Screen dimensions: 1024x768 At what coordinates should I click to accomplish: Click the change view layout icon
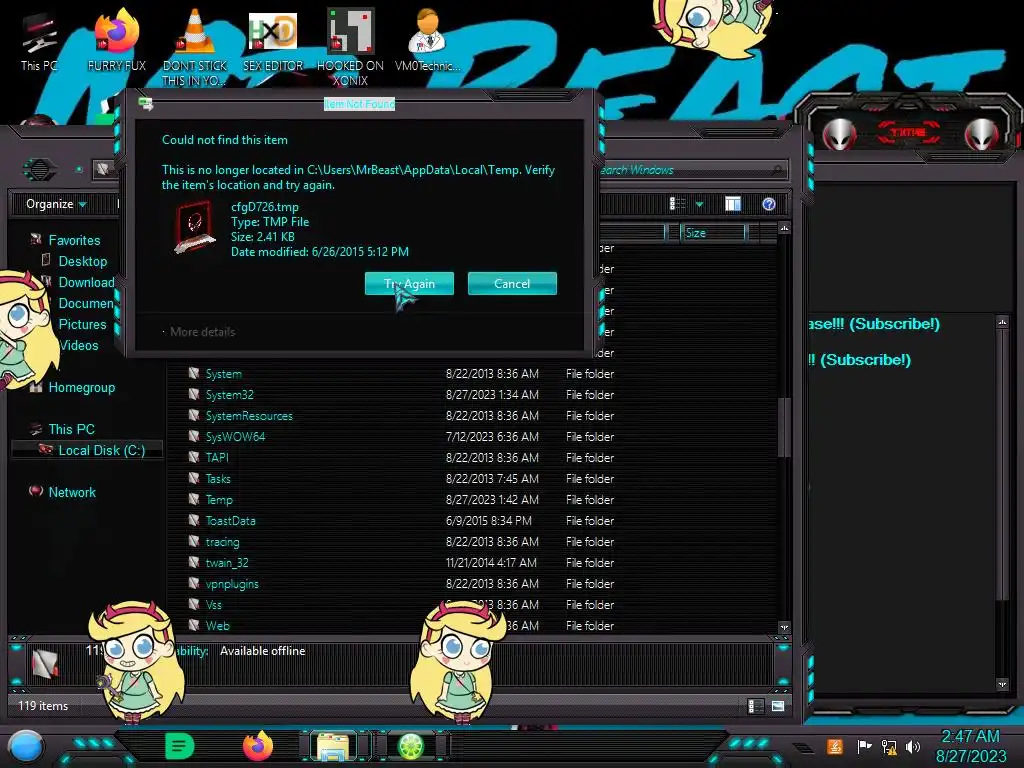coord(677,204)
